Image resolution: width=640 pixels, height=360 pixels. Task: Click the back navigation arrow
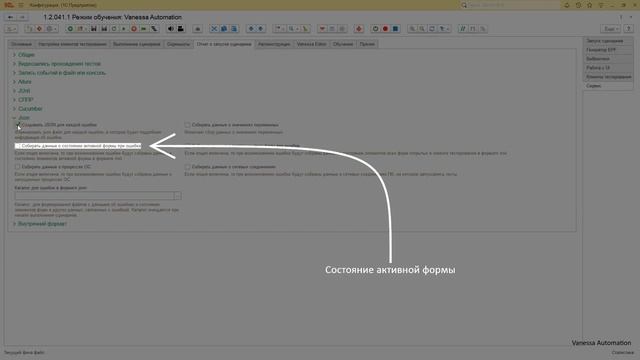(11, 17)
